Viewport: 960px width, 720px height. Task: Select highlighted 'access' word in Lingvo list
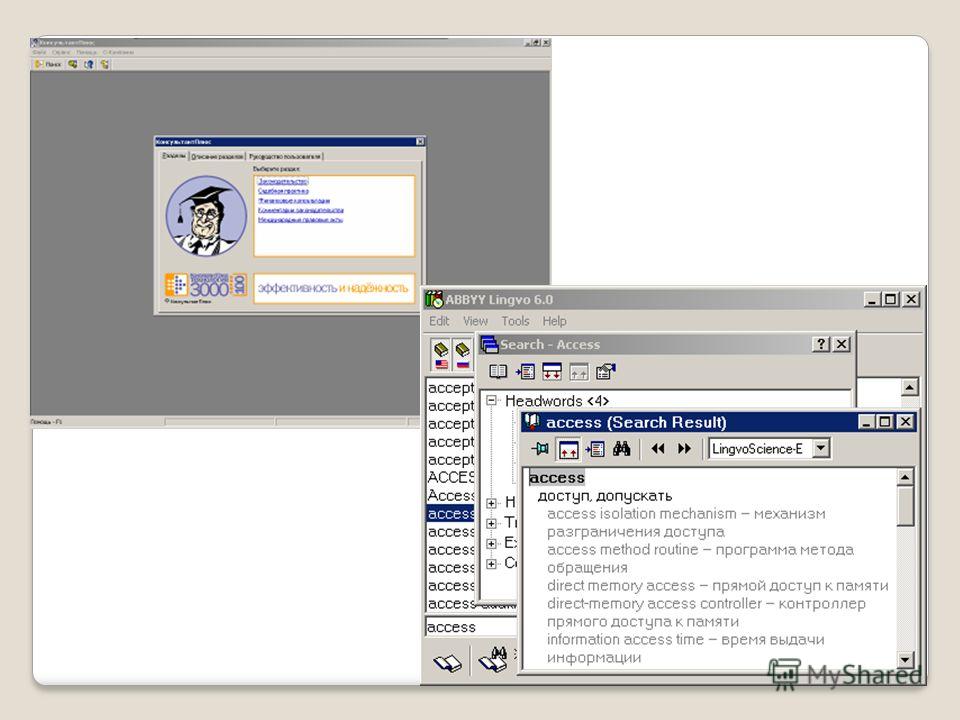click(451, 513)
